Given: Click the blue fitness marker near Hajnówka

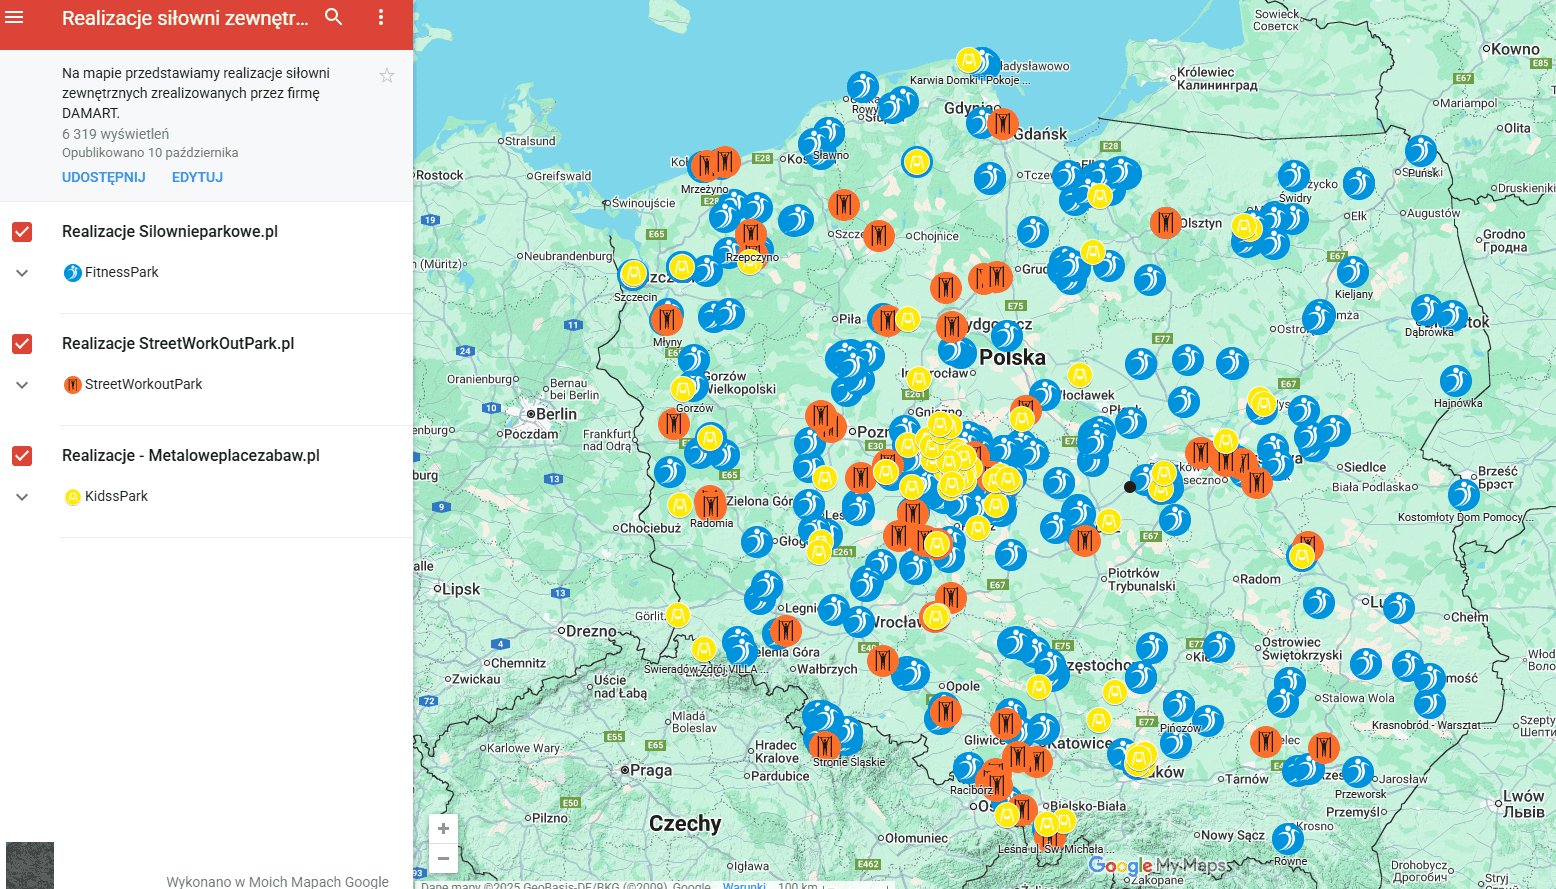Looking at the screenshot, I should tap(1455, 381).
